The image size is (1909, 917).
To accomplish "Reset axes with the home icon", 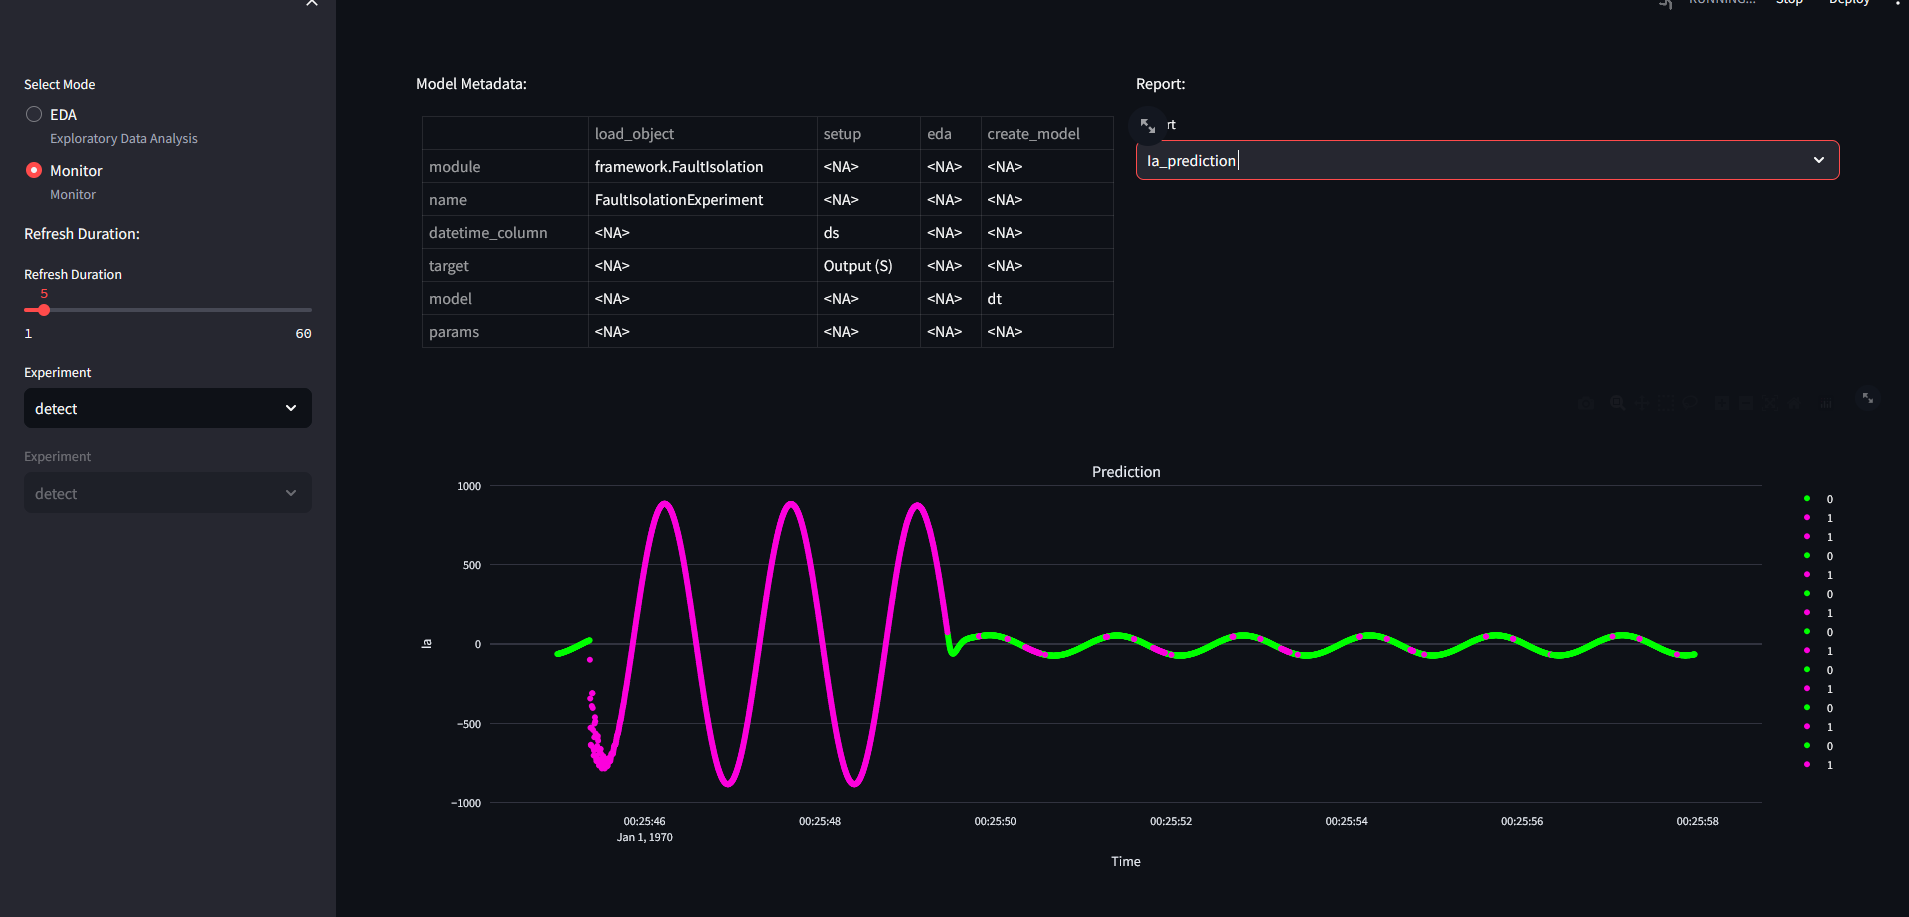I will pos(1793,403).
